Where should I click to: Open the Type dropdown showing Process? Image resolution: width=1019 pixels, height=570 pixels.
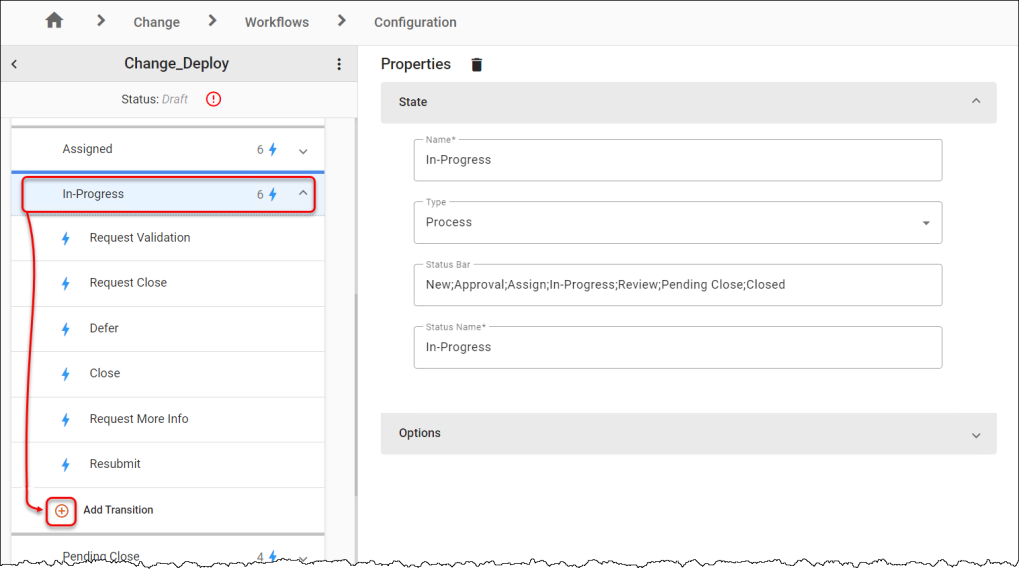tap(678, 222)
